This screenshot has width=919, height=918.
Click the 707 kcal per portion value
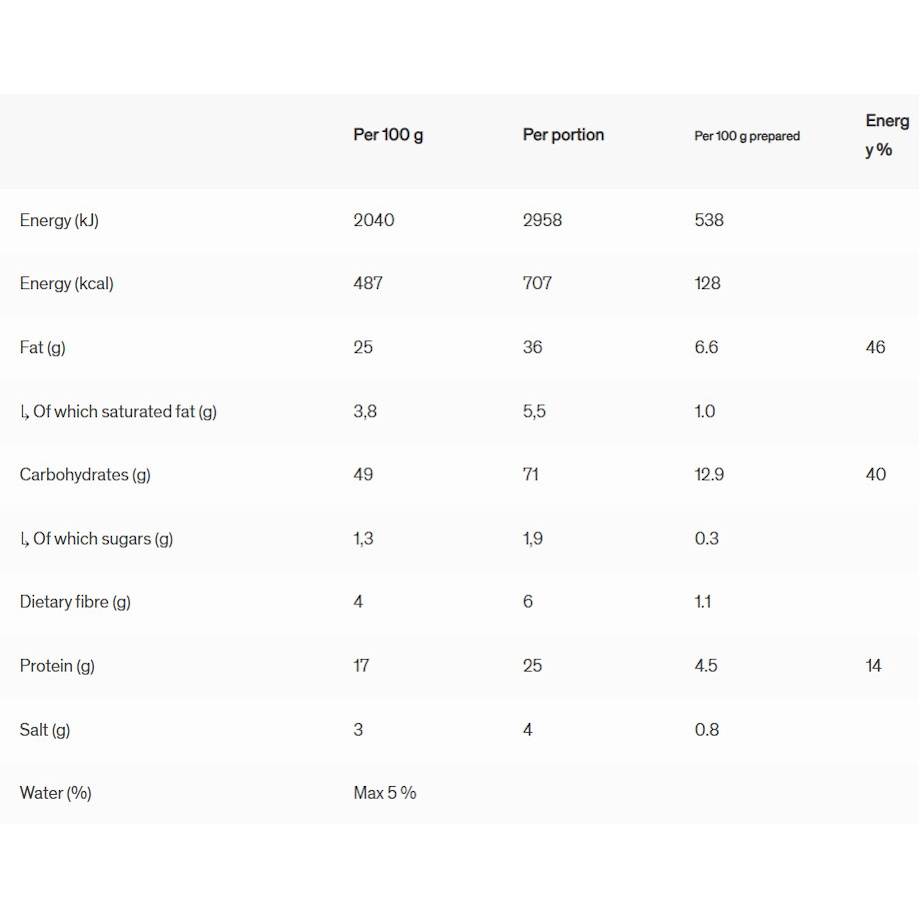coord(537,283)
